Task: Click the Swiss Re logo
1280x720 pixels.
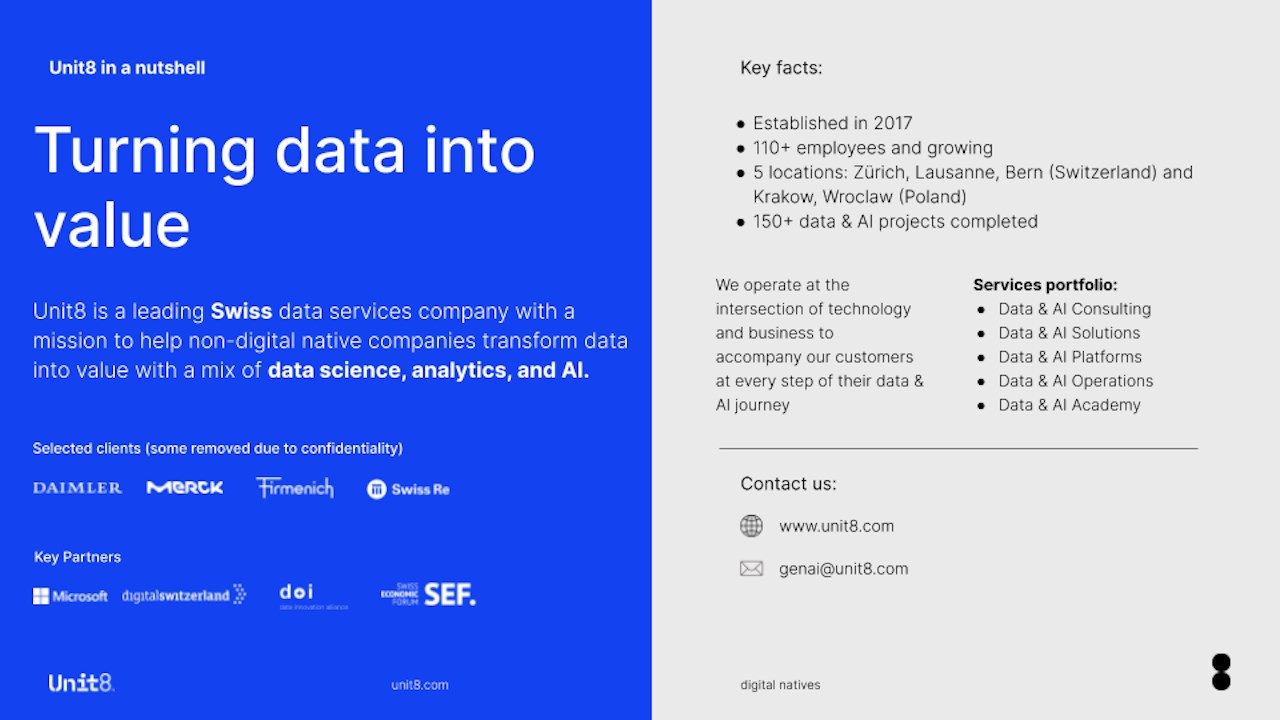Action: pyautogui.click(x=408, y=489)
